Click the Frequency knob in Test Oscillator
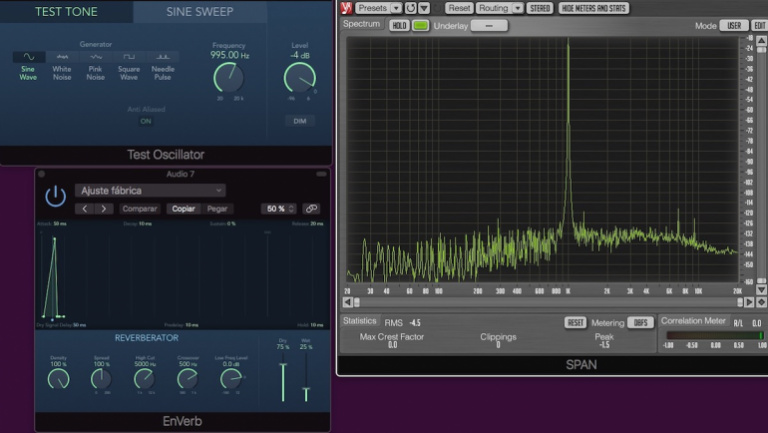 click(x=228, y=77)
